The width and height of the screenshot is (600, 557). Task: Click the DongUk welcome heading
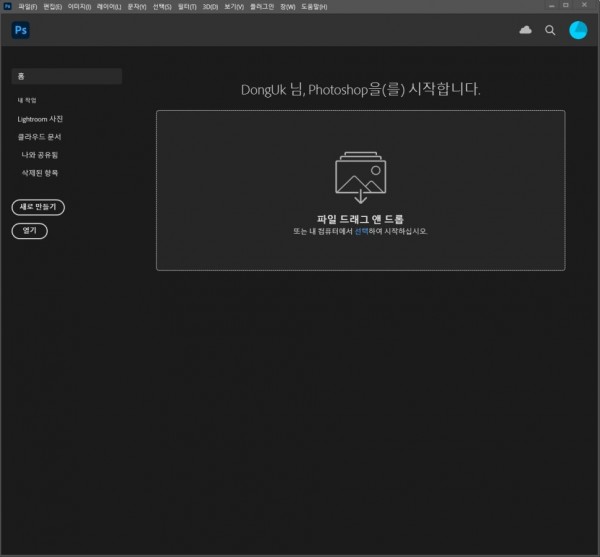[360, 90]
